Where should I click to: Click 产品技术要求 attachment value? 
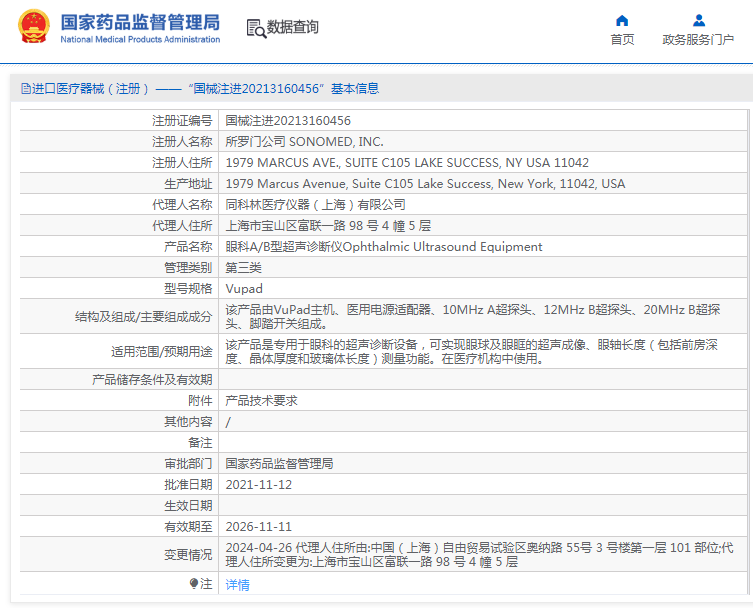click(261, 401)
